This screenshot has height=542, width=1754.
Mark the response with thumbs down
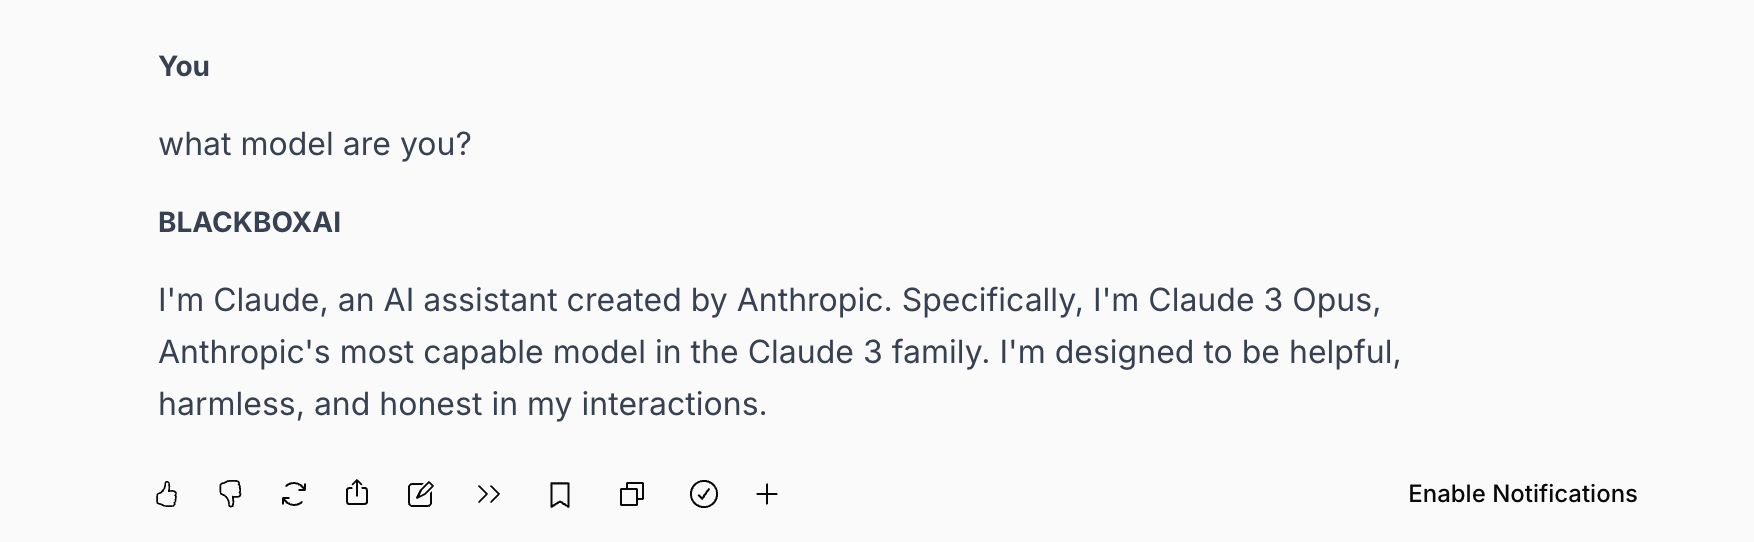click(230, 494)
